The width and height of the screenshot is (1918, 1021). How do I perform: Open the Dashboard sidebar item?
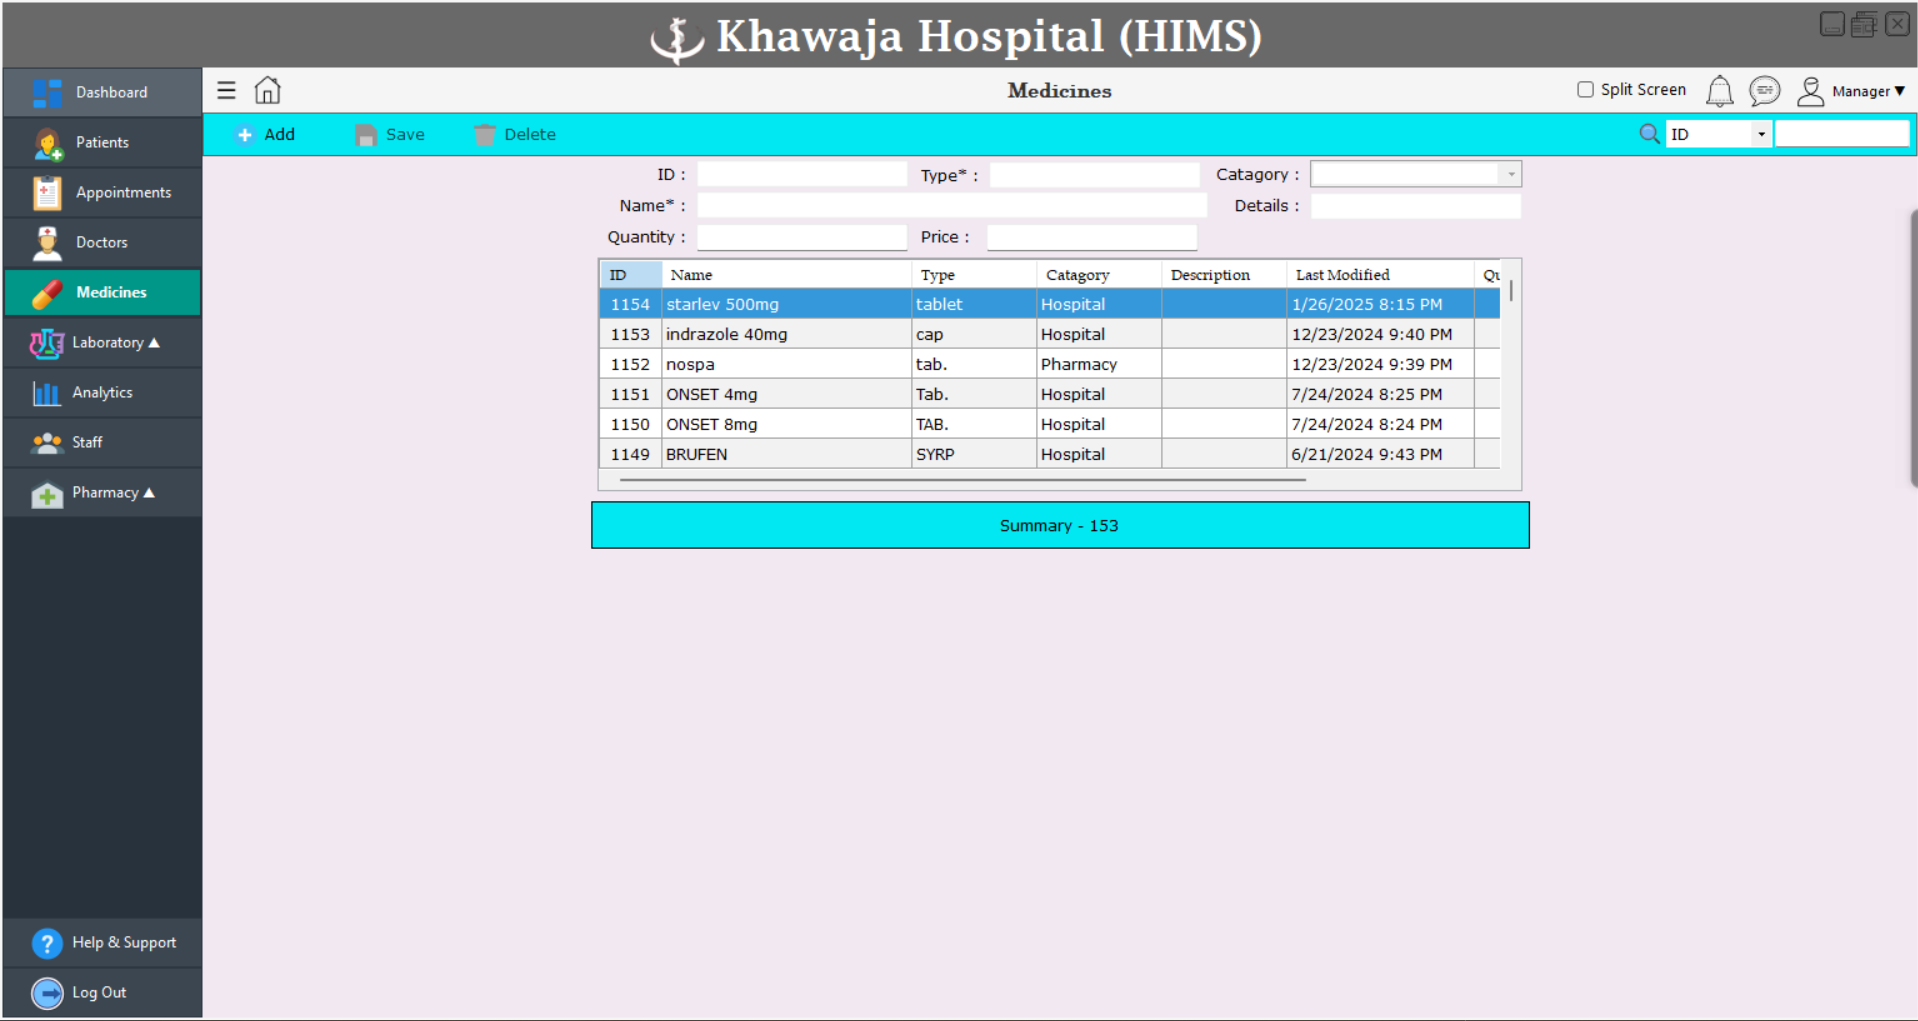(102, 92)
